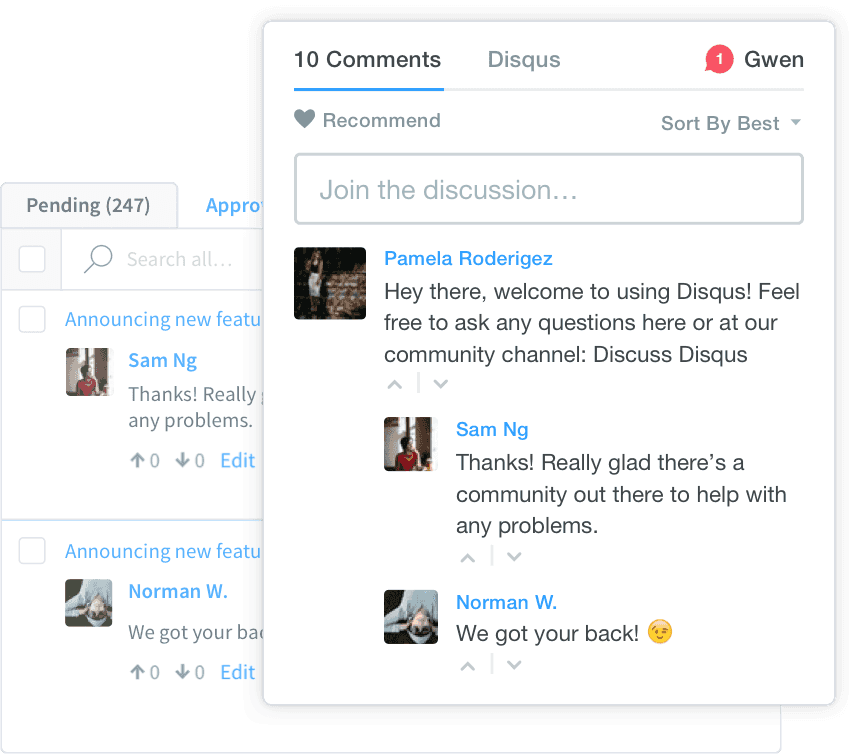Screen dimensions: 856x754
Task: Click Norman W.'s avatar in moderation list
Action: (88, 603)
